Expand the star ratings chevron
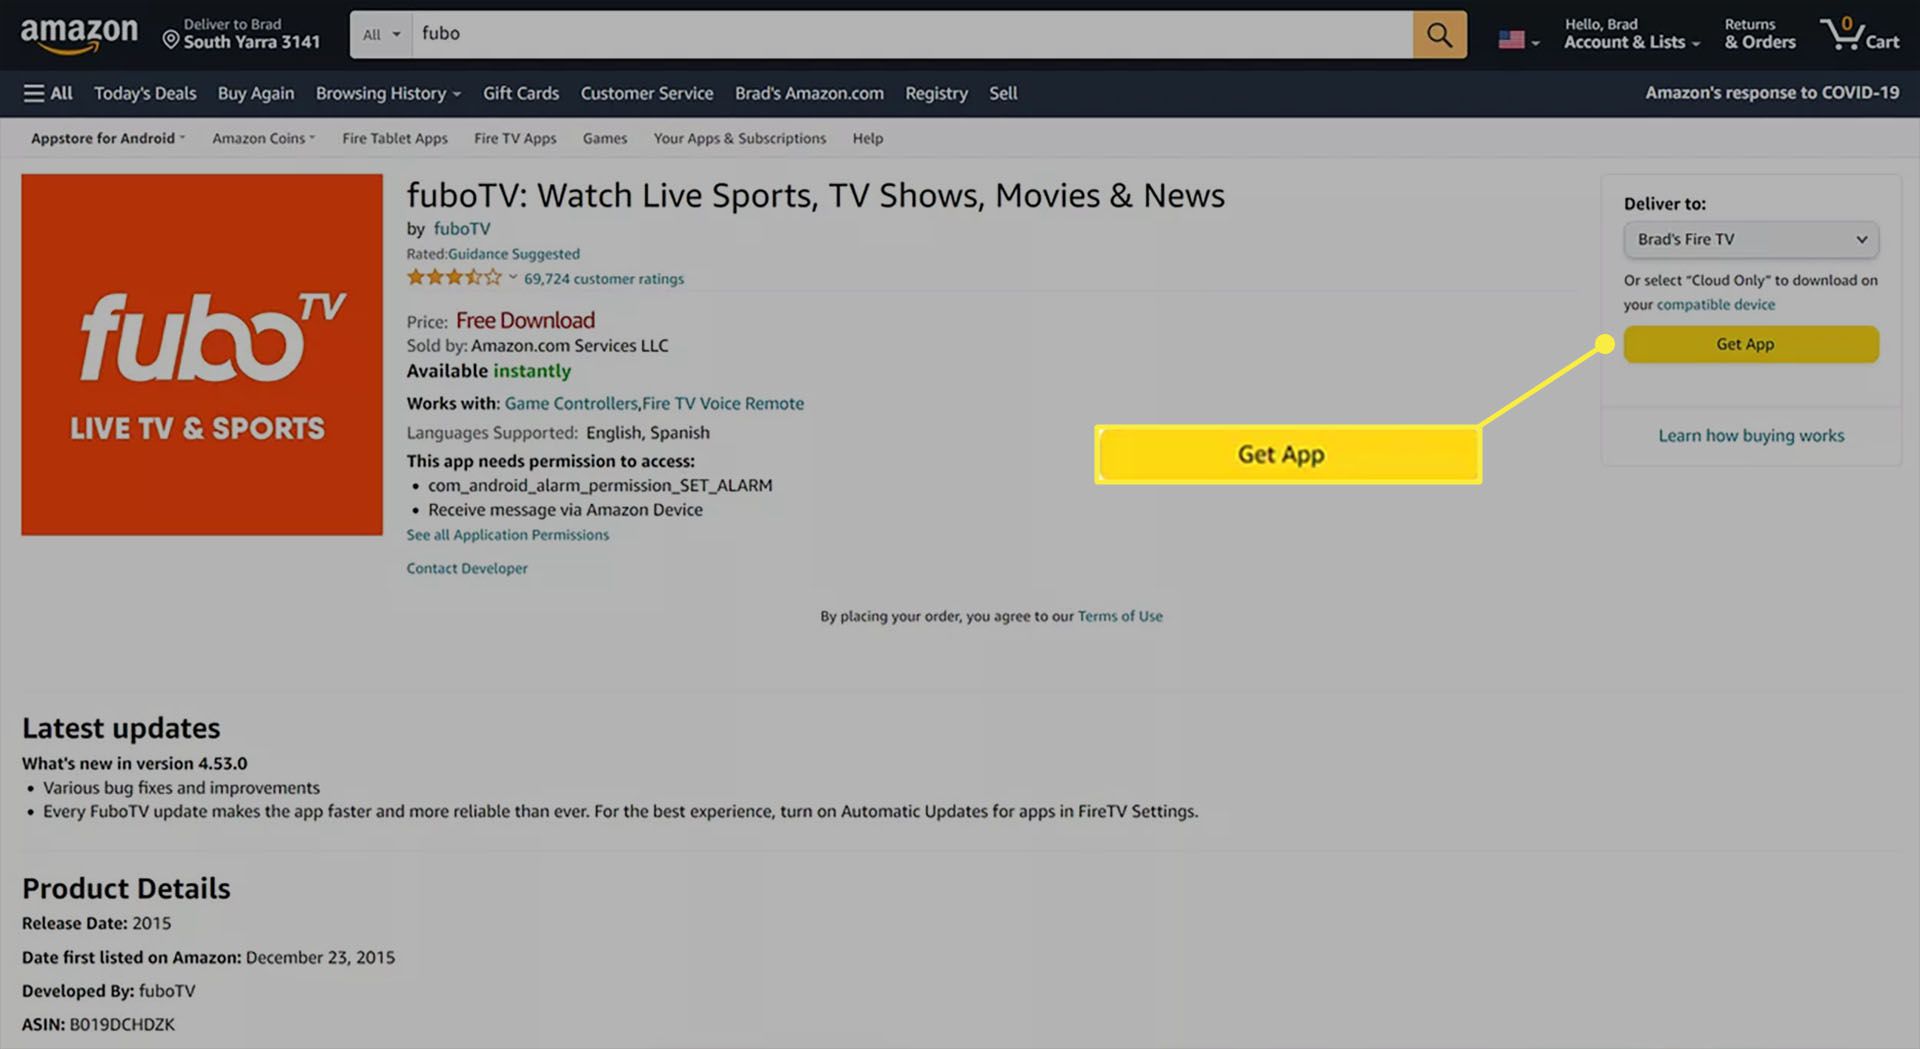 coord(513,278)
